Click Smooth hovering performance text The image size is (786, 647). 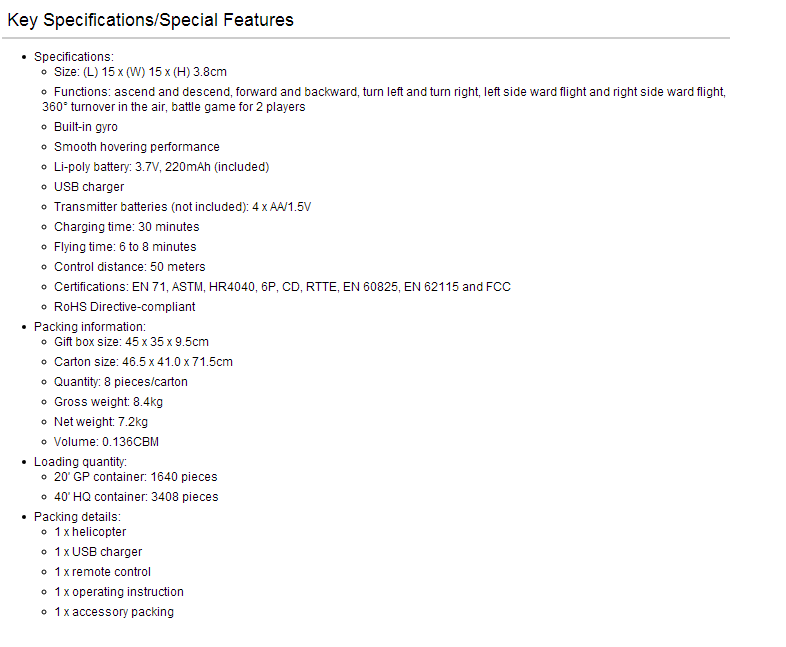(x=137, y=147)
